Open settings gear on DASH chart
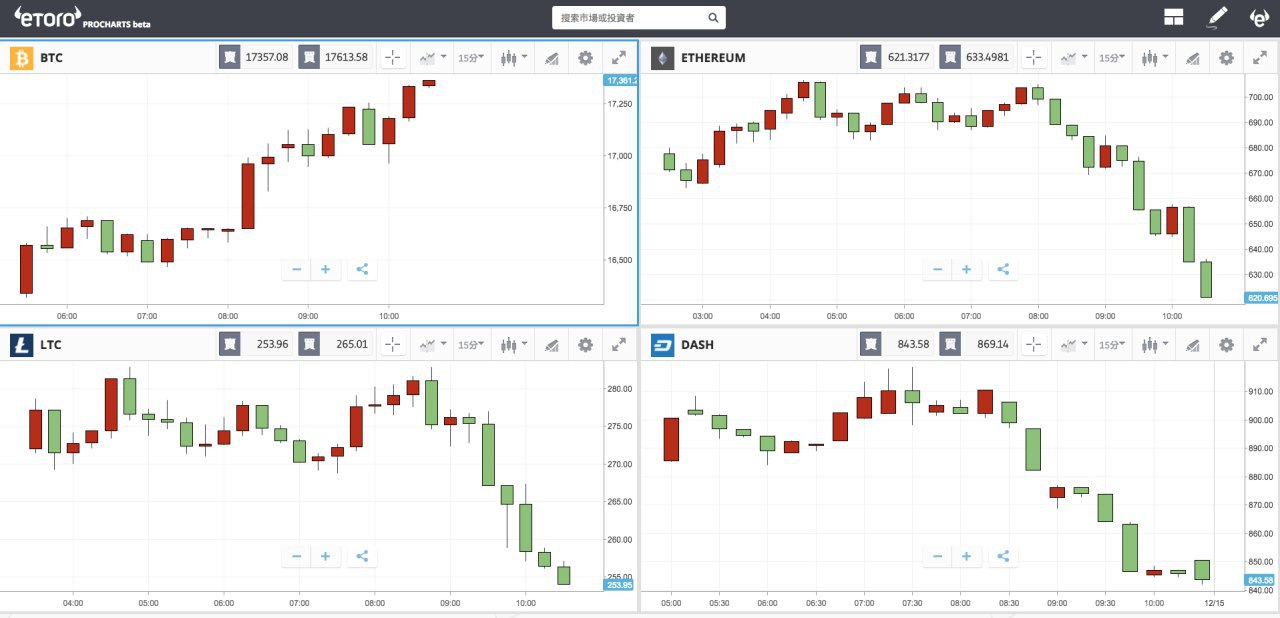The image size is (1280, 618). pos(1226,345)
